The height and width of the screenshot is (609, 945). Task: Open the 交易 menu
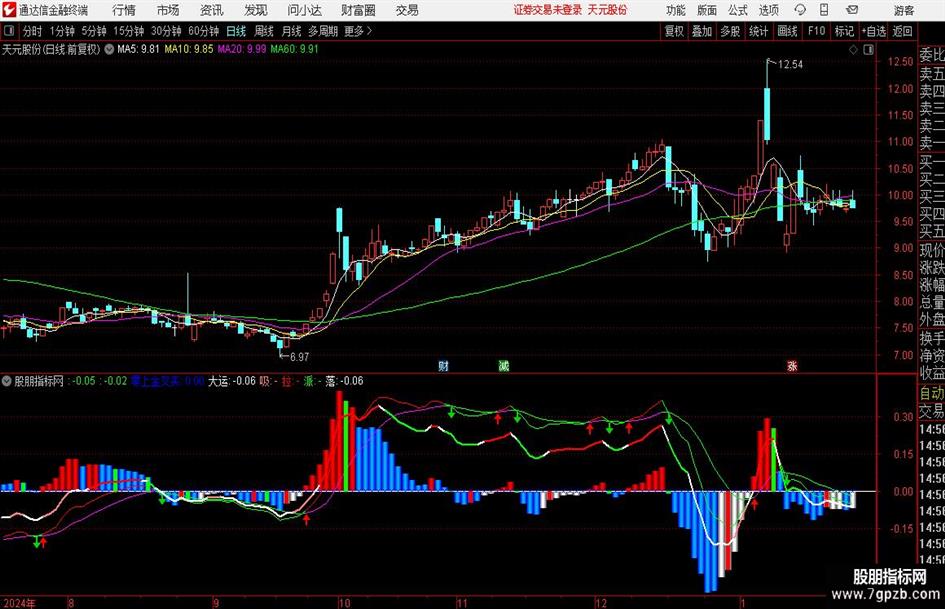coord(407,10)
